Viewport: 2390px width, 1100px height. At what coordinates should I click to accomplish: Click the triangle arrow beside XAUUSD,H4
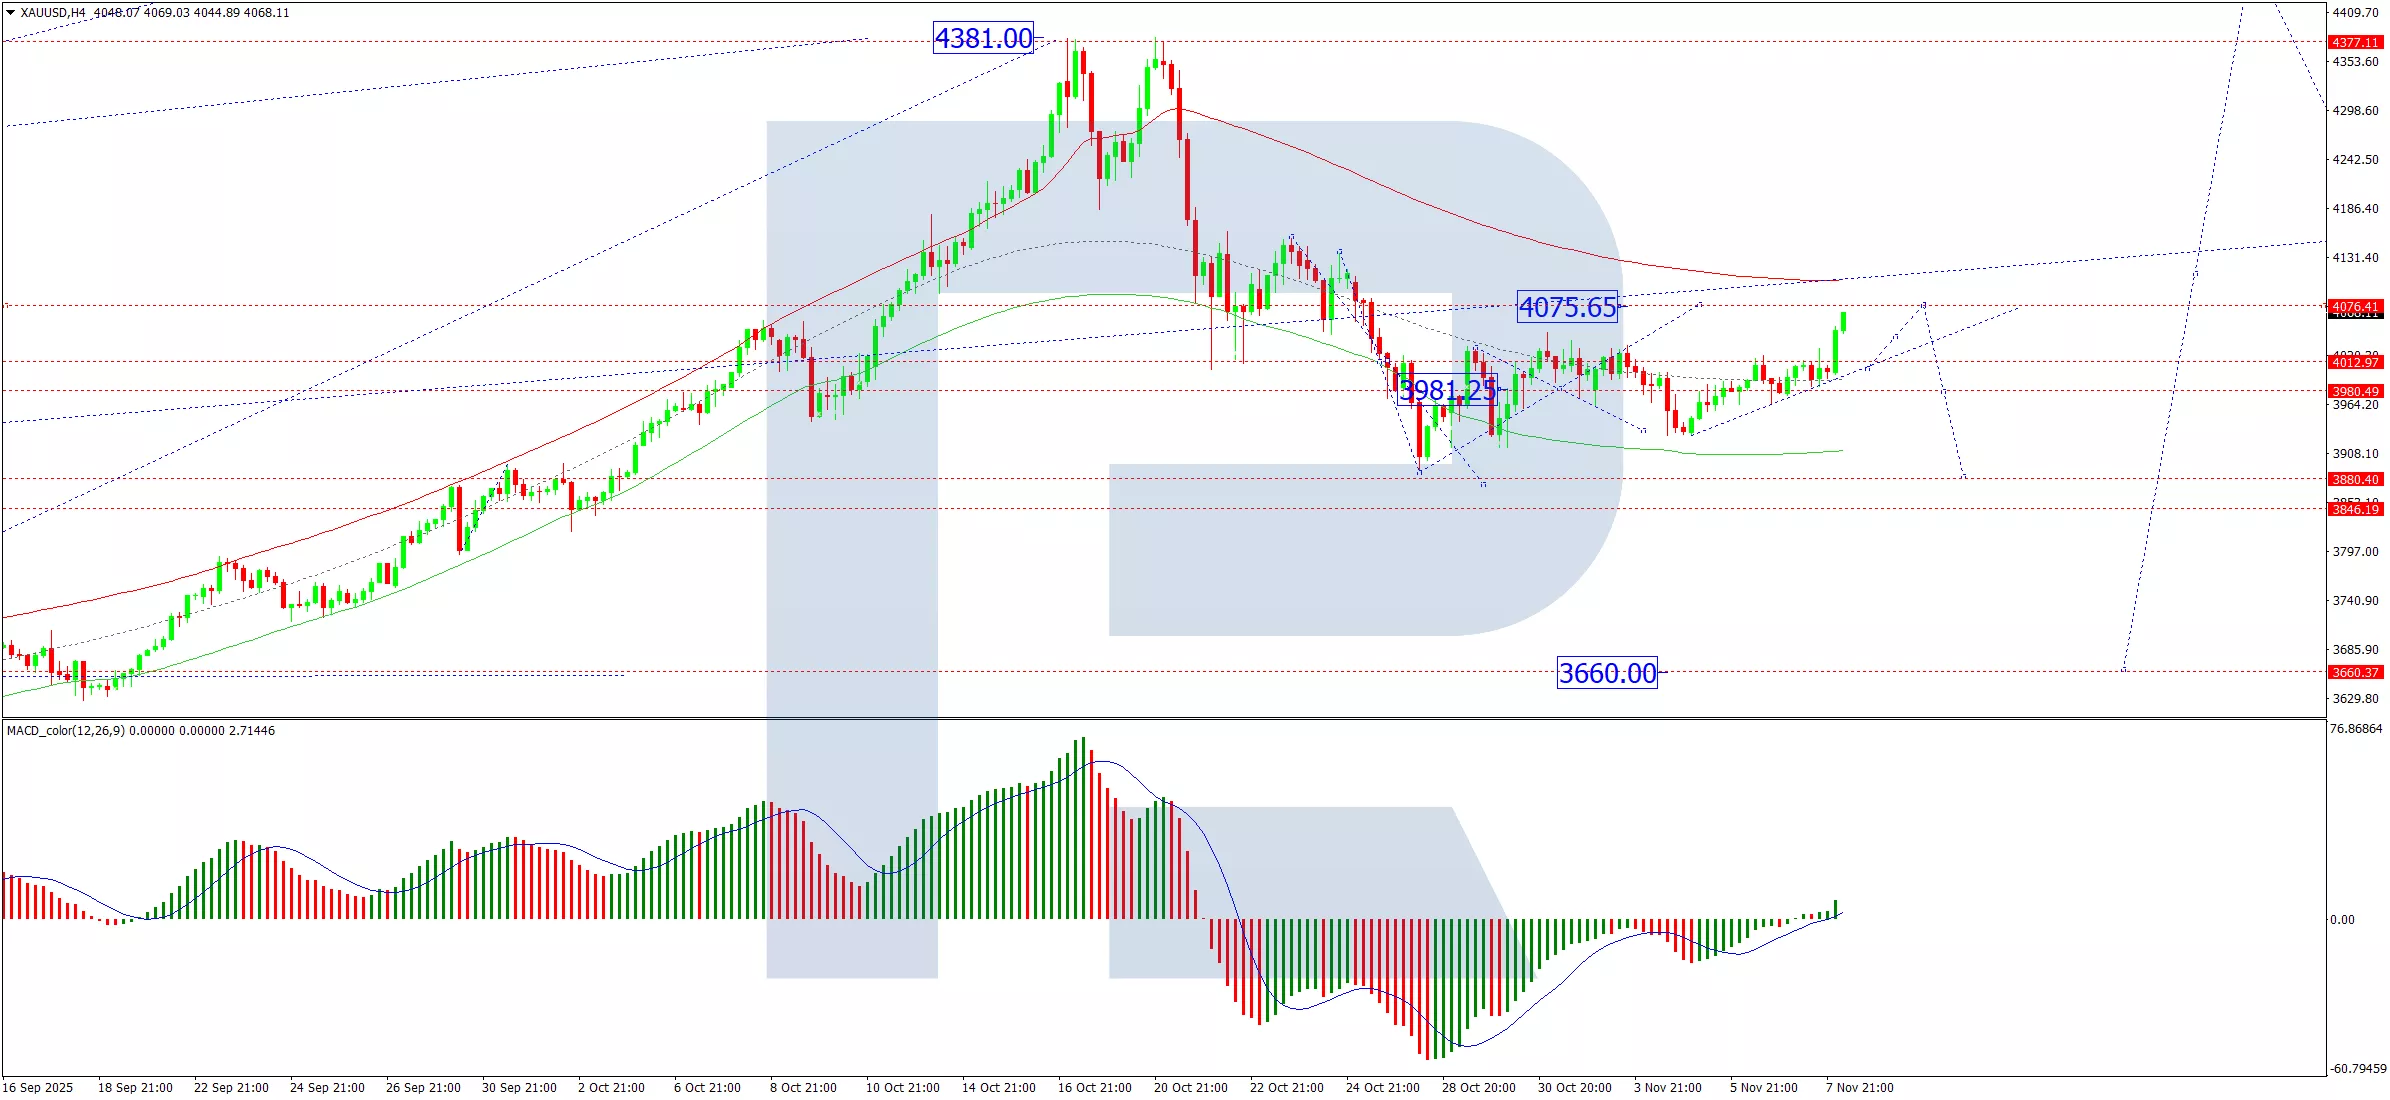pyautogui.click(x=10, y=13)
